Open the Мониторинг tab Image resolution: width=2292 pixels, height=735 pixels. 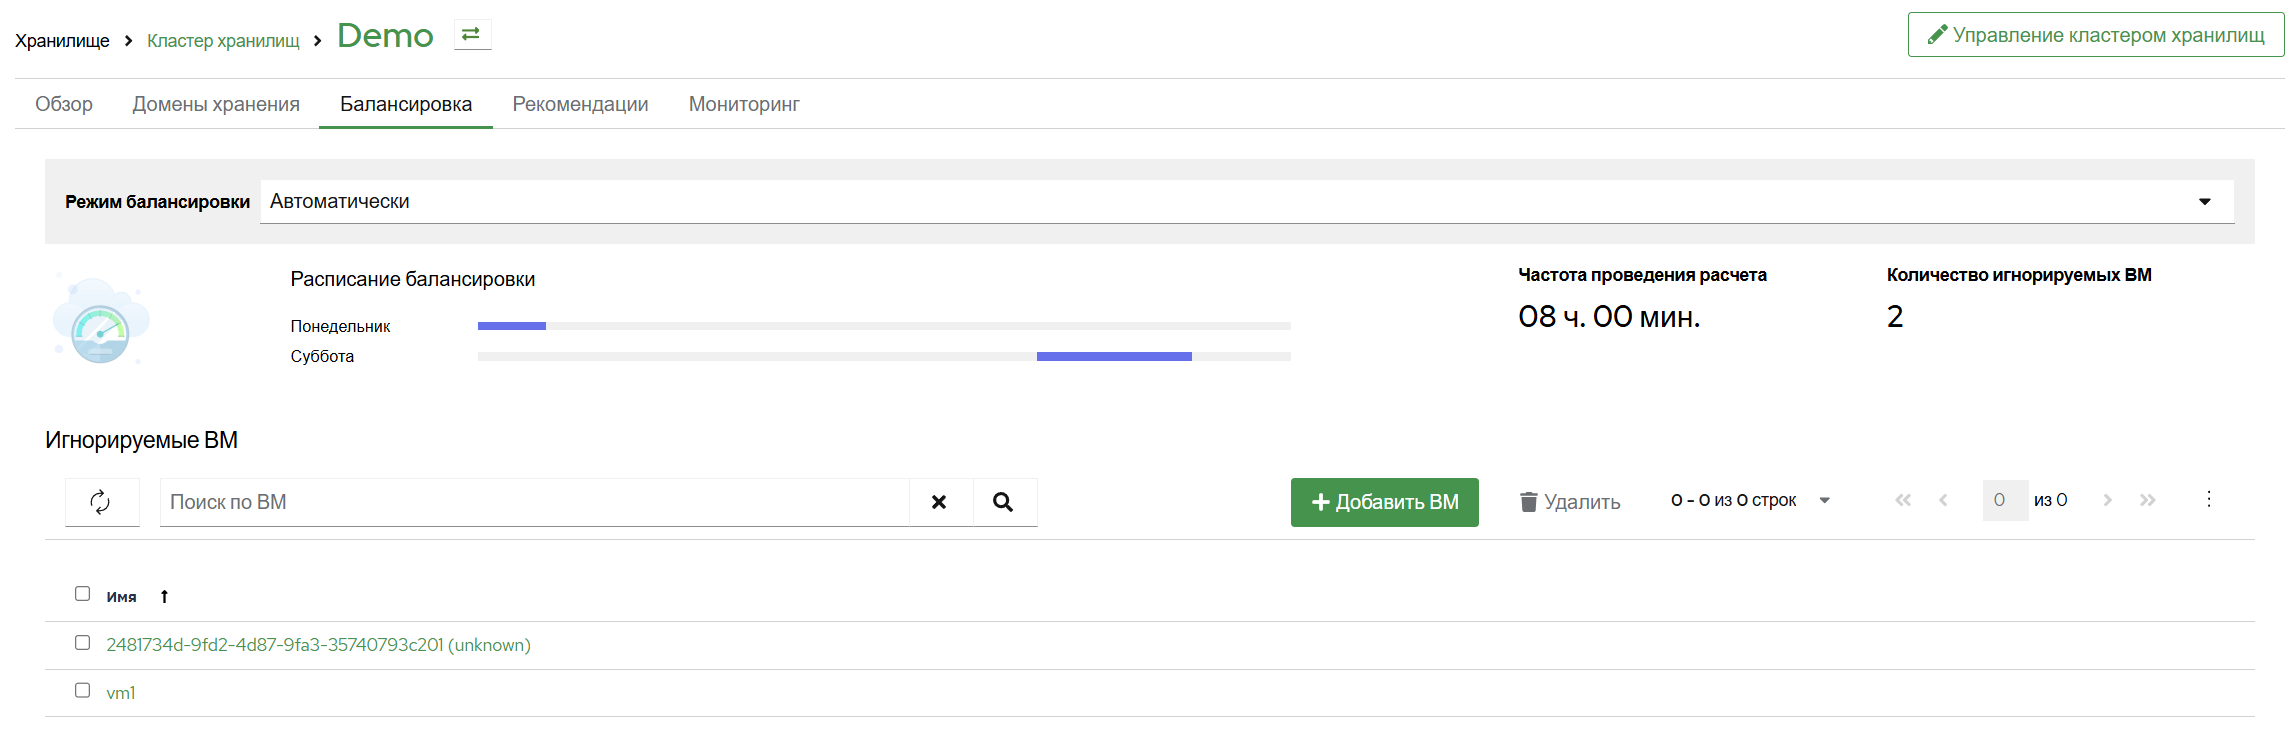[x=744, y=104]
